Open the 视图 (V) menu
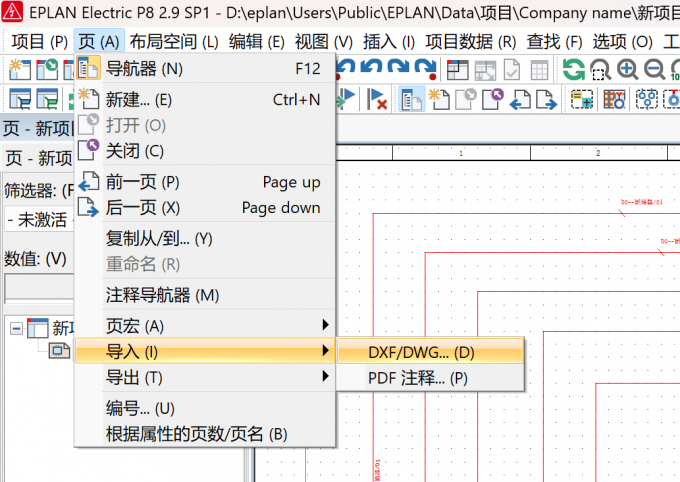Image resolution: width=680 pixels, height=482 pixels. tap(324, 42)
